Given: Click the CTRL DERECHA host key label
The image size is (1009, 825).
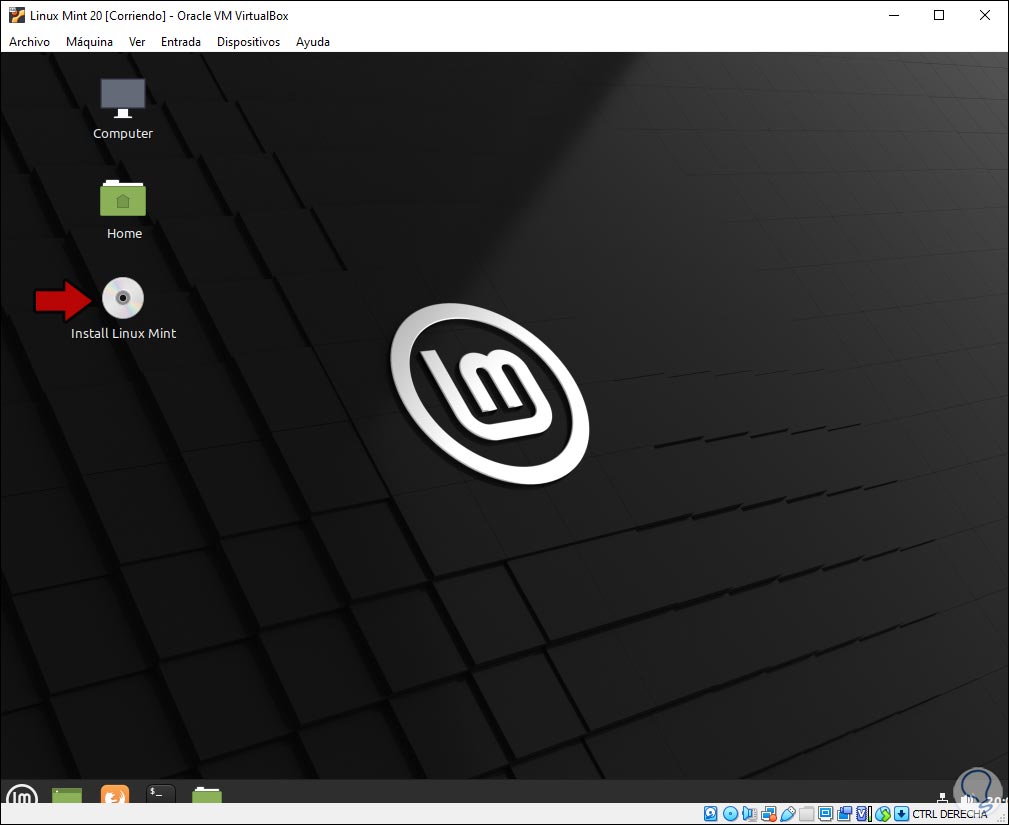Looking at the screenshot, I should pyautogui.click(x=950, y=814).
